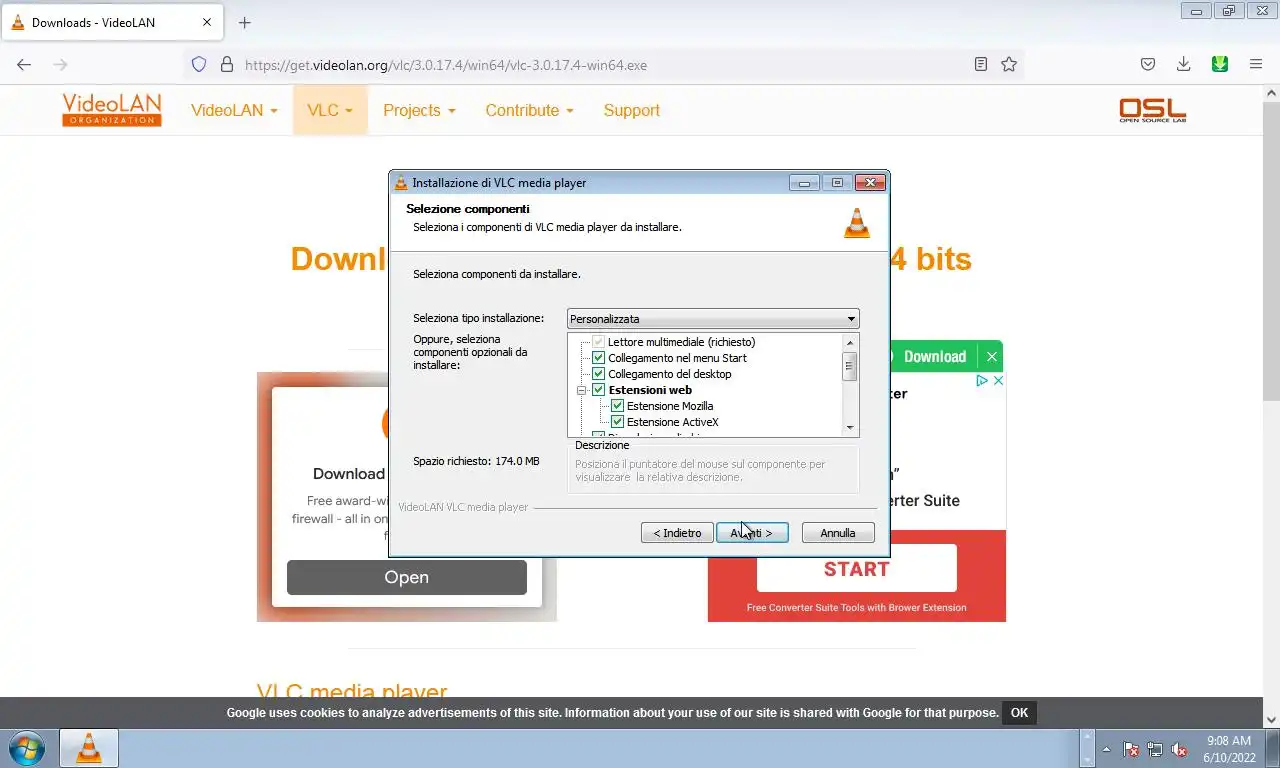This screenshot has height=768, width=1280.
Task: Open the Projects navigation dropdown
Action: point(419,110)
